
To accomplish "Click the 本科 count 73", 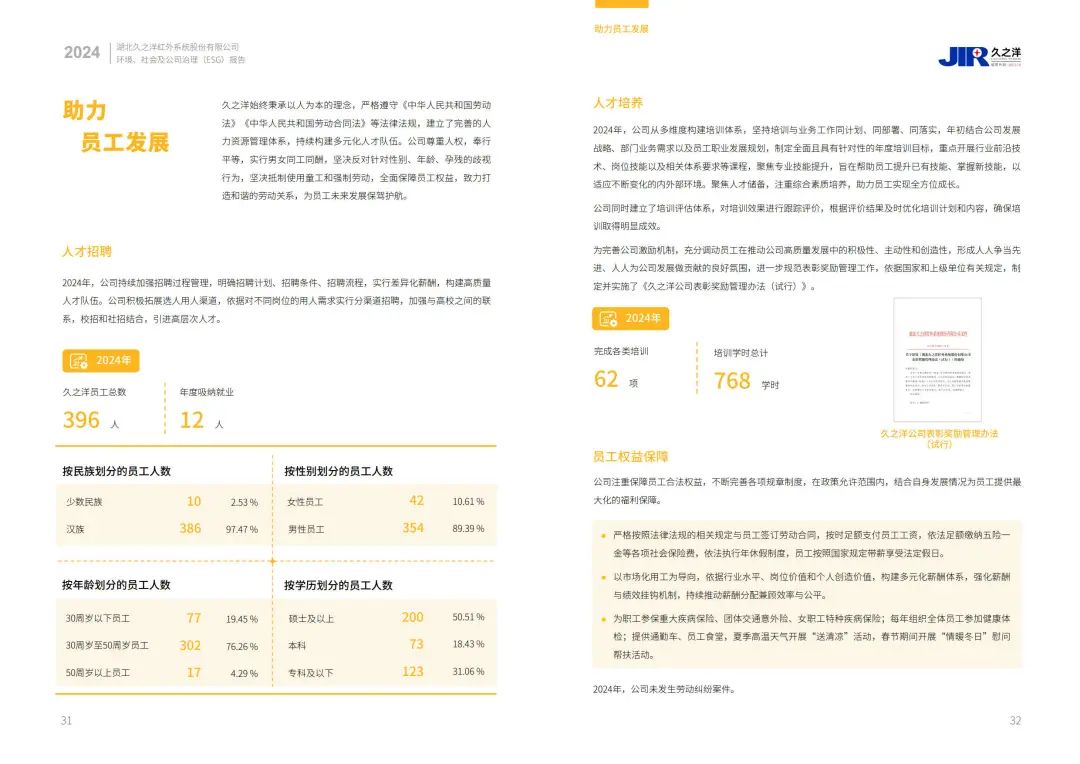I will point(417,644).
